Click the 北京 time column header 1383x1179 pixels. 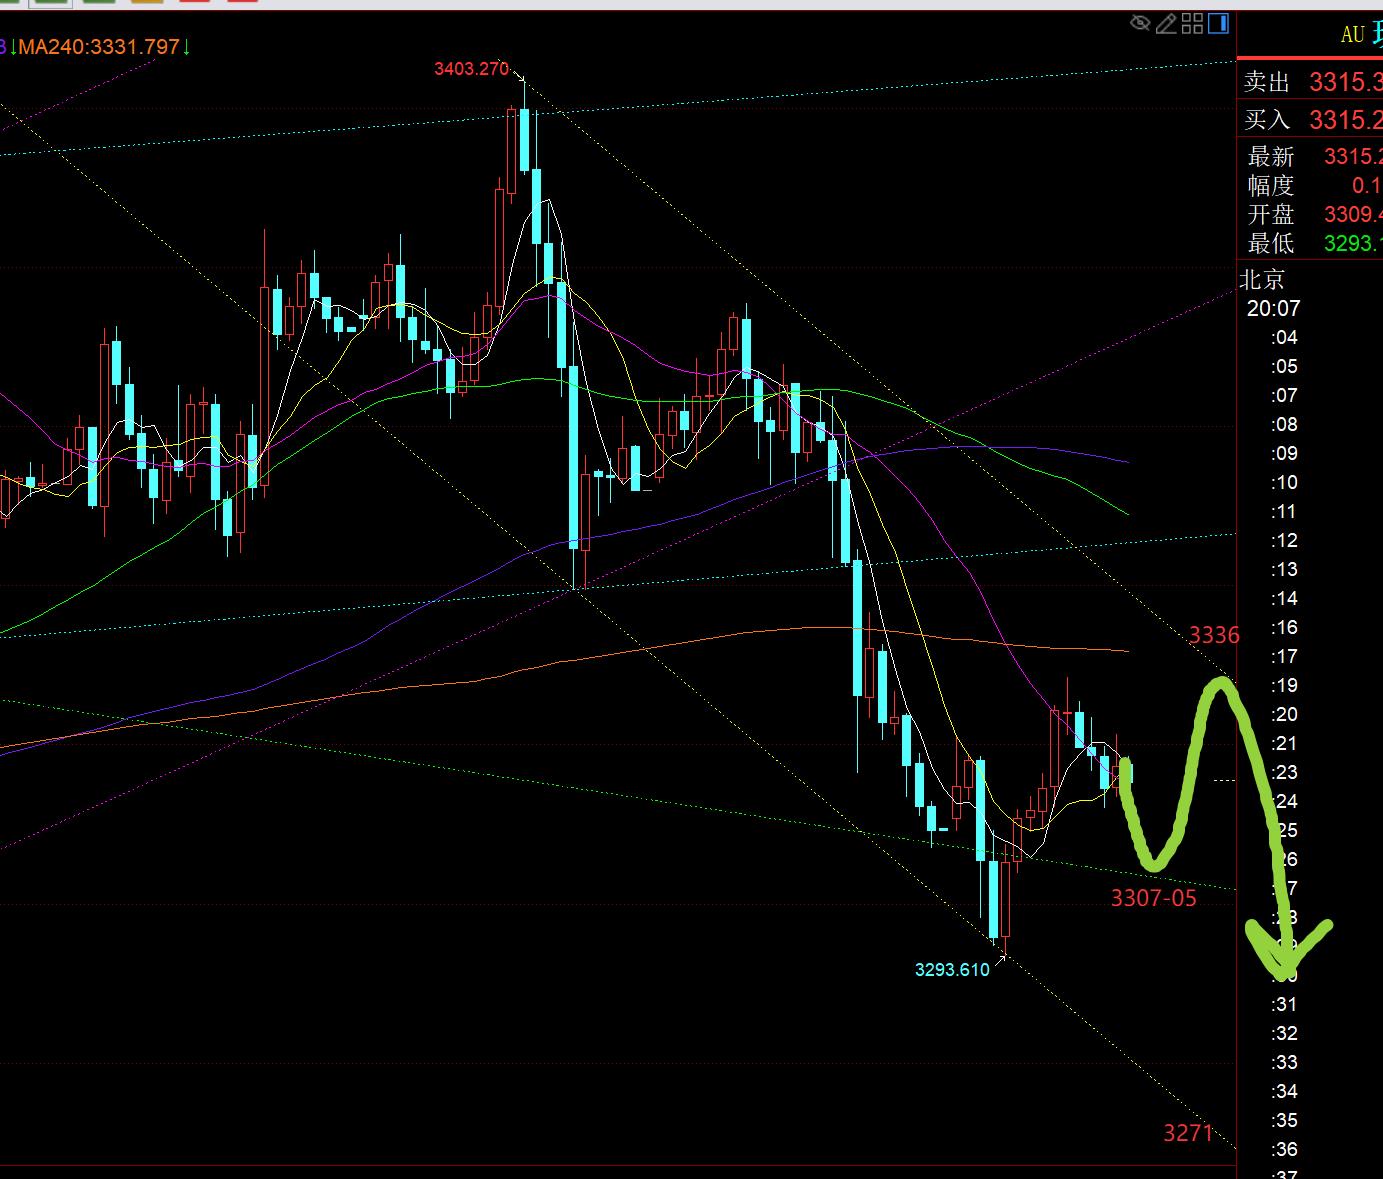tap(1262, 279)
